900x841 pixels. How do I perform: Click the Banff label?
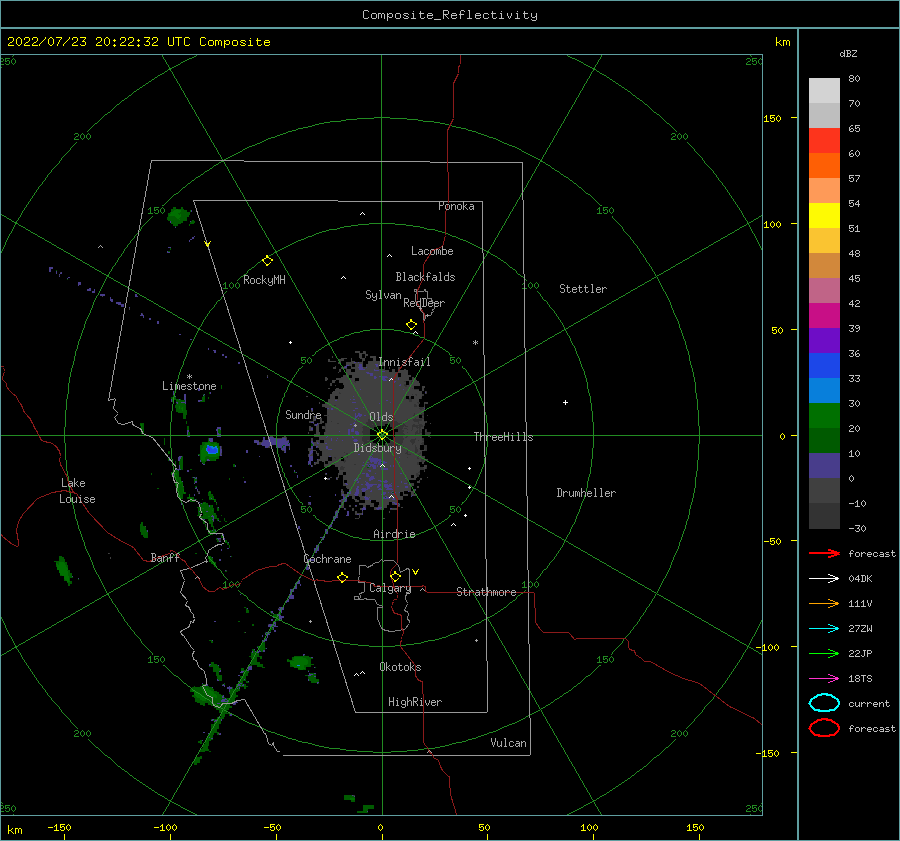pyautogui.click(x=165, y=557)
